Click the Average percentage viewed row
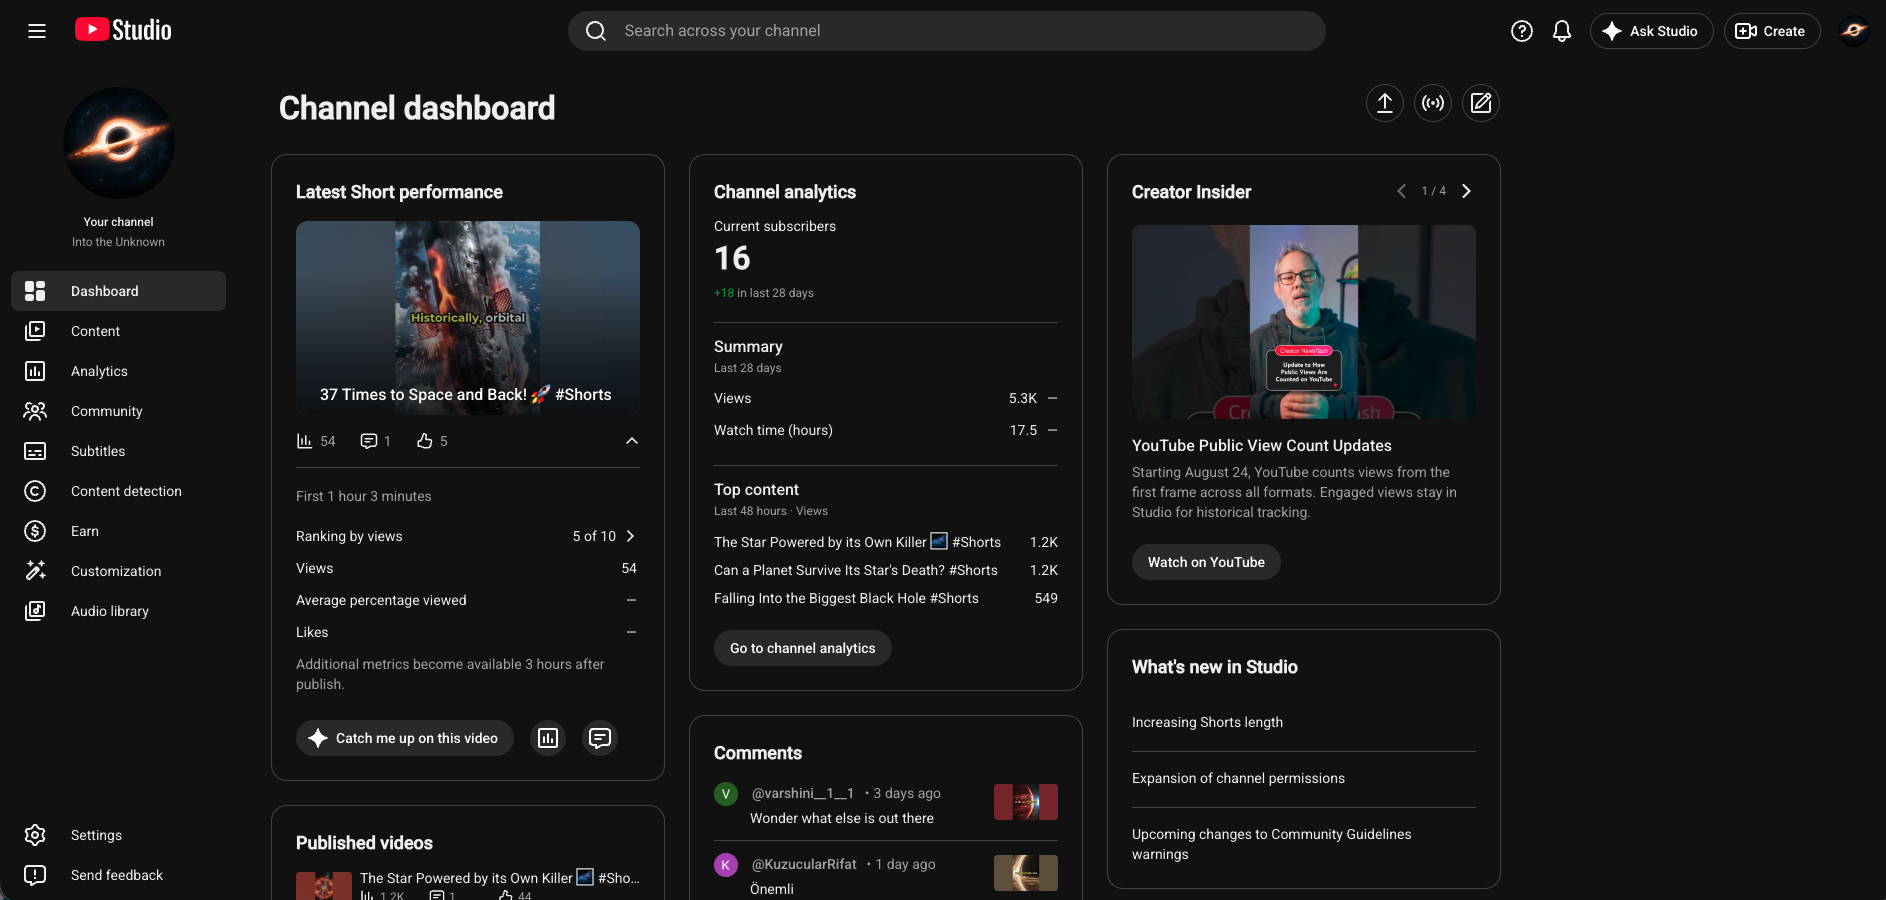This screenshot has height=900, width=1886. [x=468, y=600]
